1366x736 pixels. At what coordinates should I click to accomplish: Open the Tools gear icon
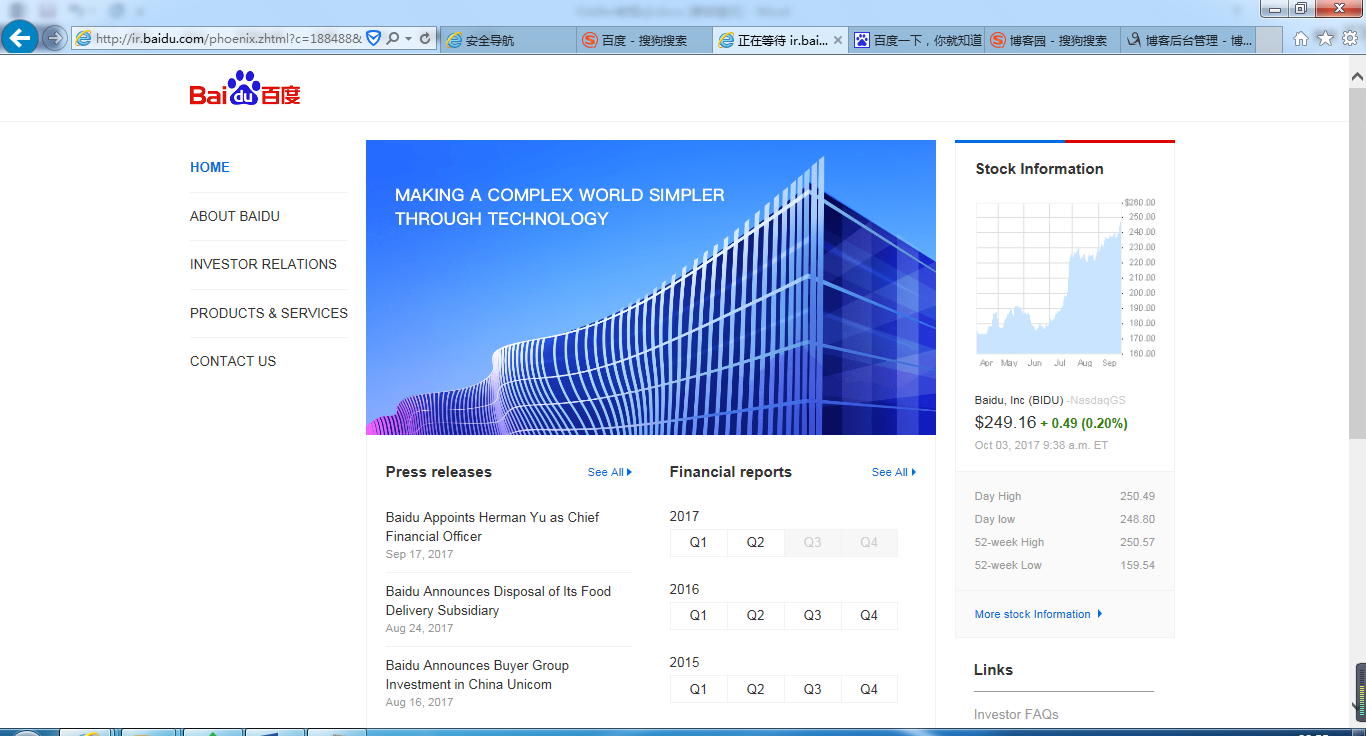tap(1349, 39)
